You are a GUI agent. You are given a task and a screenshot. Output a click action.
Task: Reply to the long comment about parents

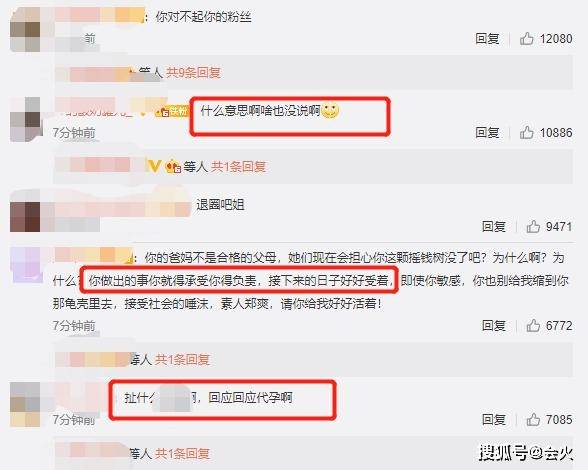[x=494, y=326]
